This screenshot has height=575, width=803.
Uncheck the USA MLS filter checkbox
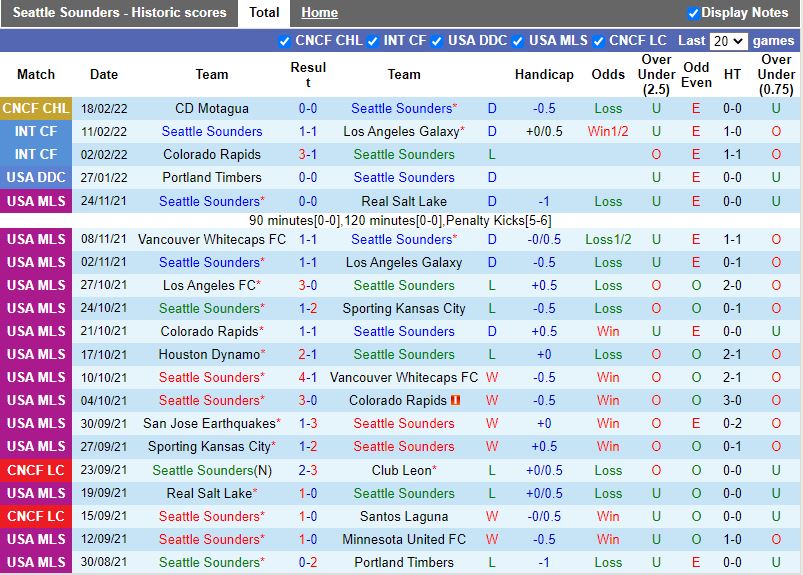tap(518, 41)
